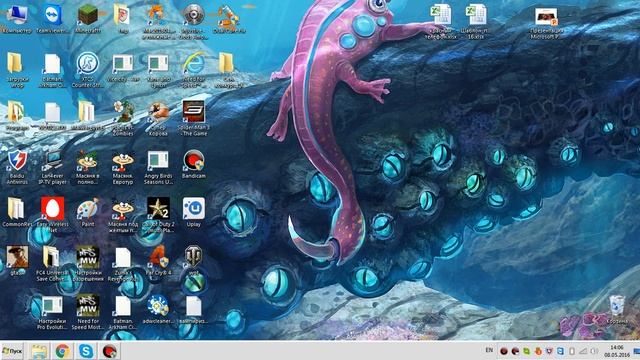
Task: Select the gta shortcut with hat portrait
Action: pyautogui.click(x=17, y=261)
